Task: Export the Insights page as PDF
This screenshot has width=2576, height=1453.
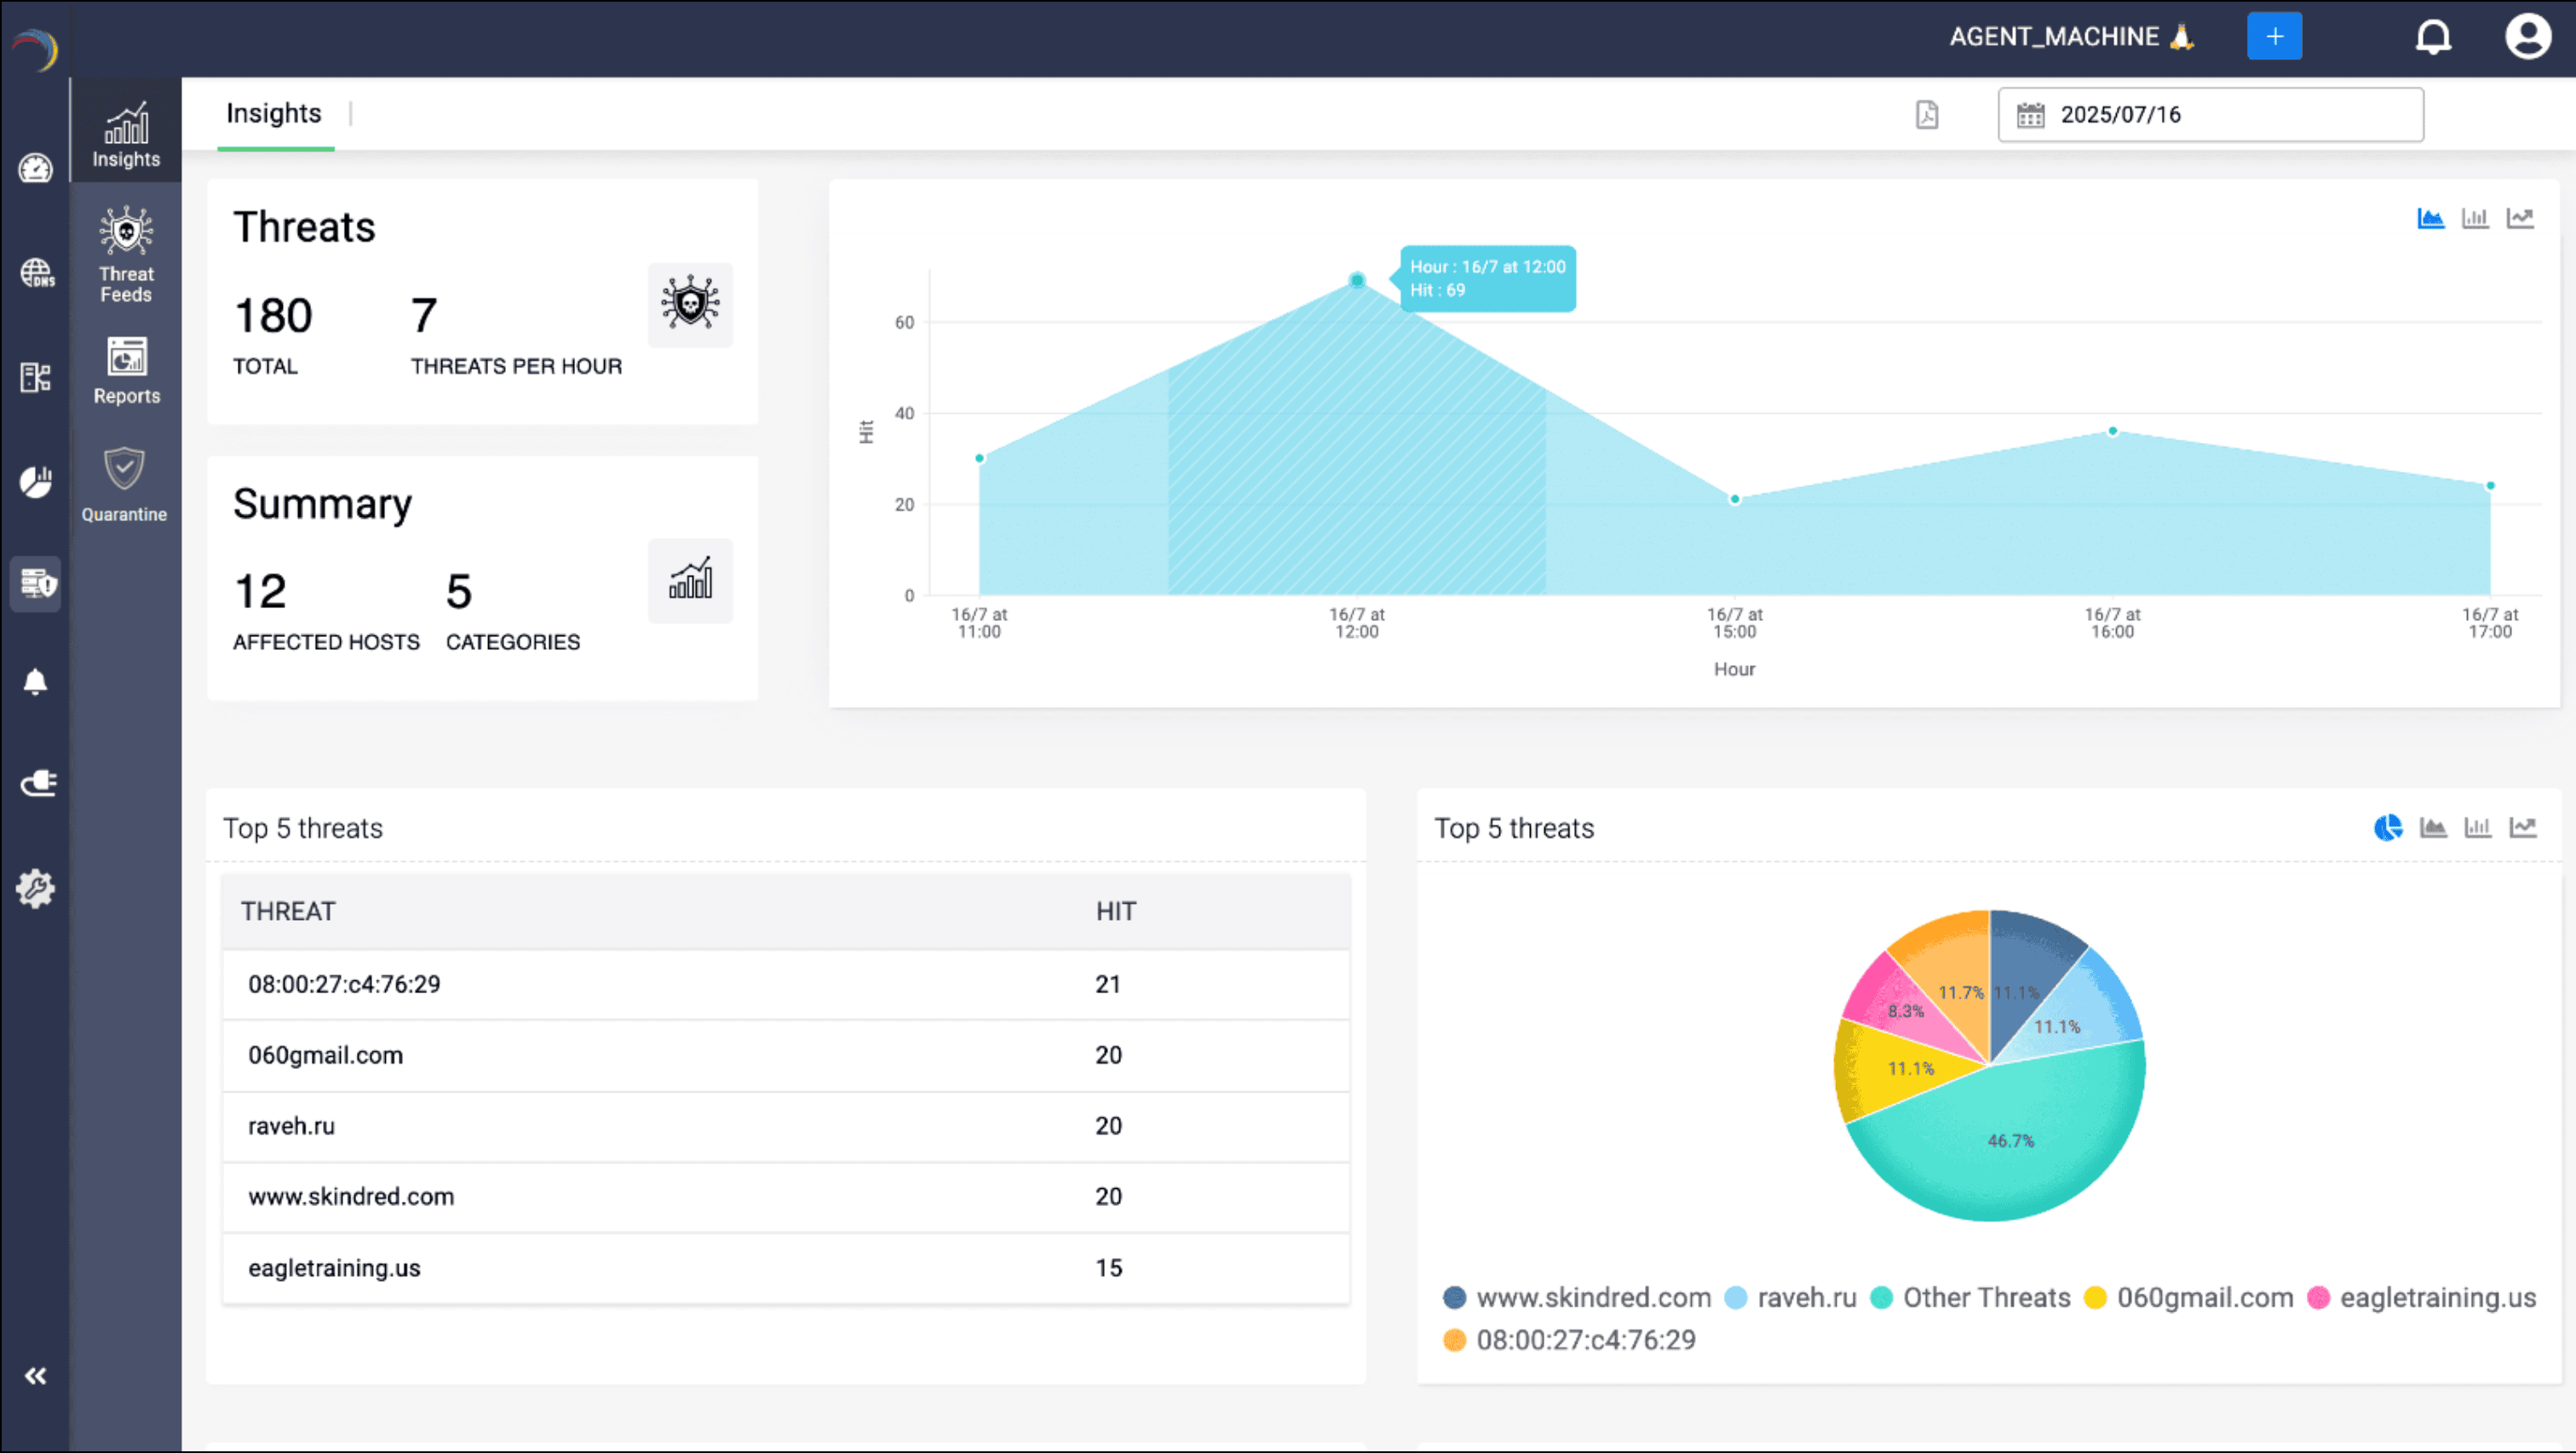Action: tap(1927, 114)
